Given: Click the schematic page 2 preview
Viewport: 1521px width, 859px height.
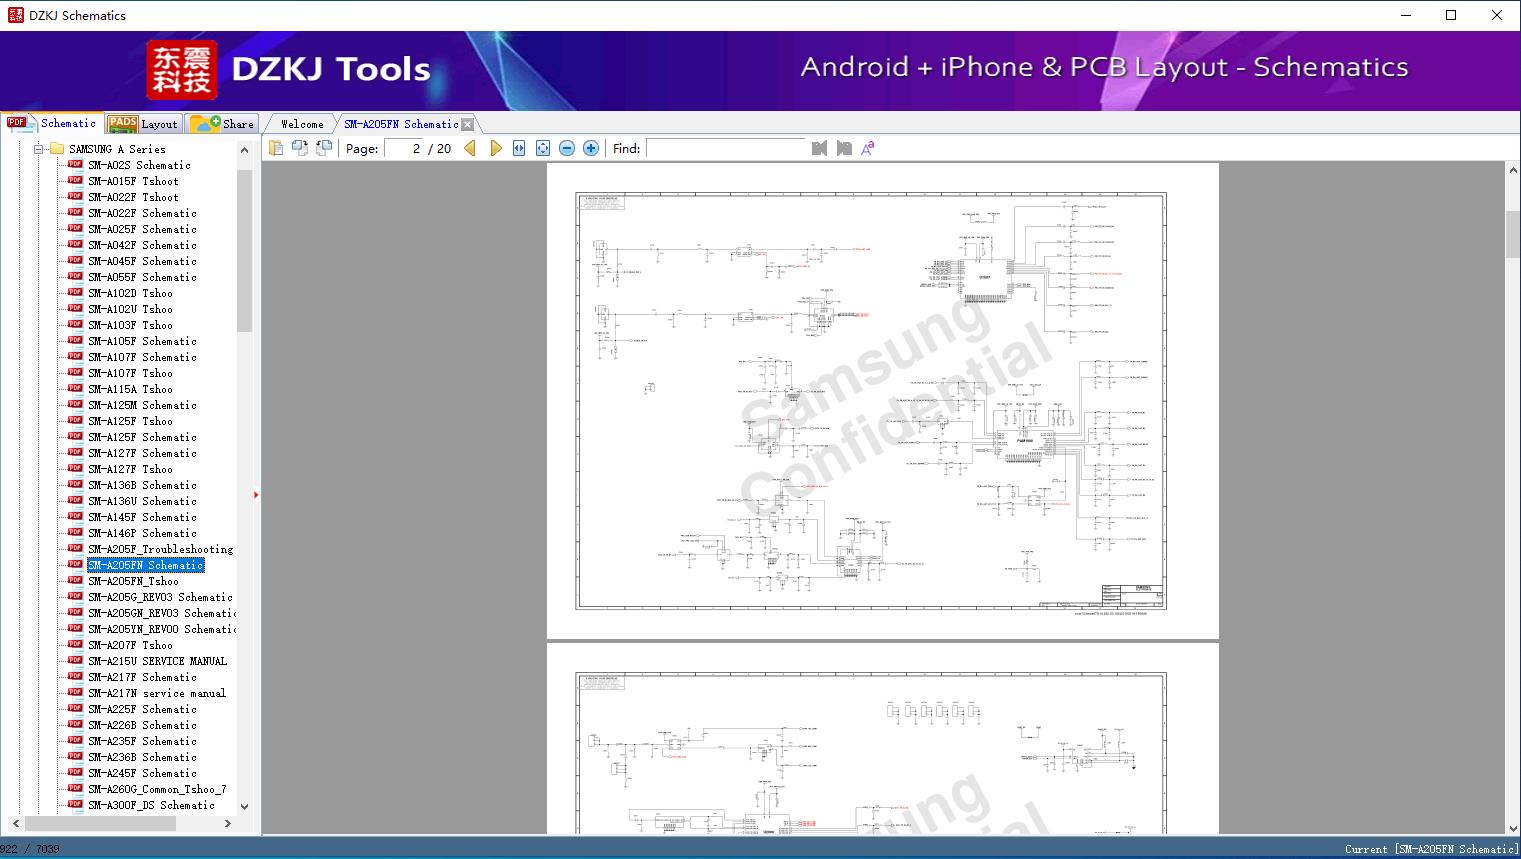Looking at the screenshot, I should 882,401.
